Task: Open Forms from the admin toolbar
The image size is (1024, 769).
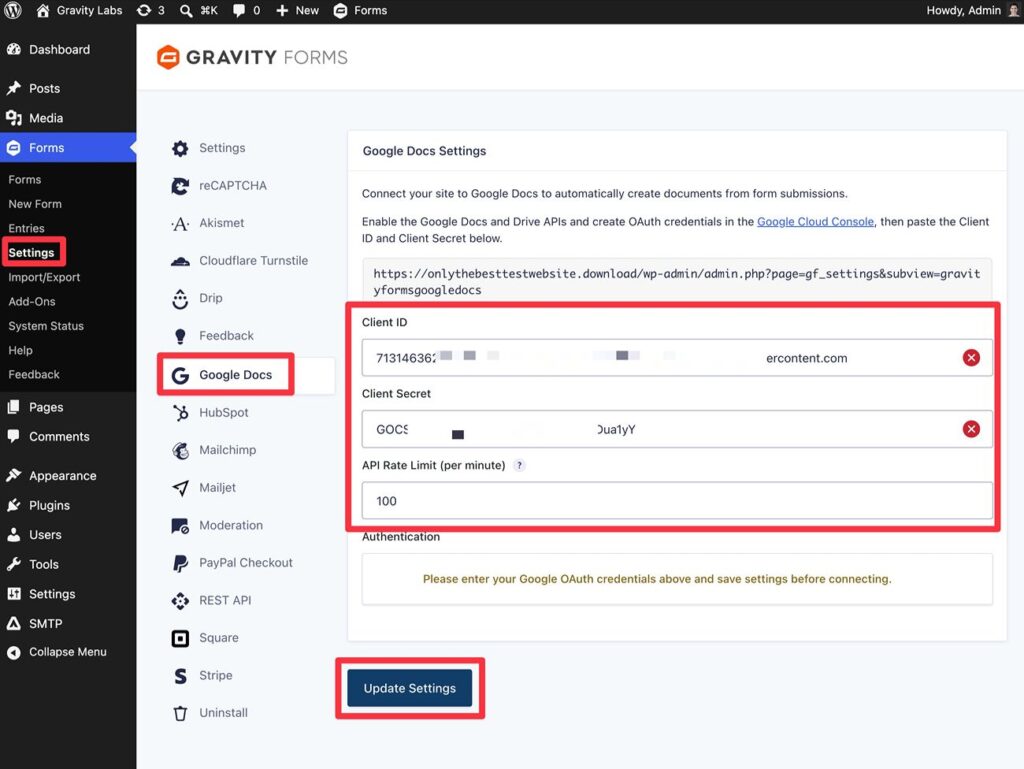Action: click(x=360, y=10)
